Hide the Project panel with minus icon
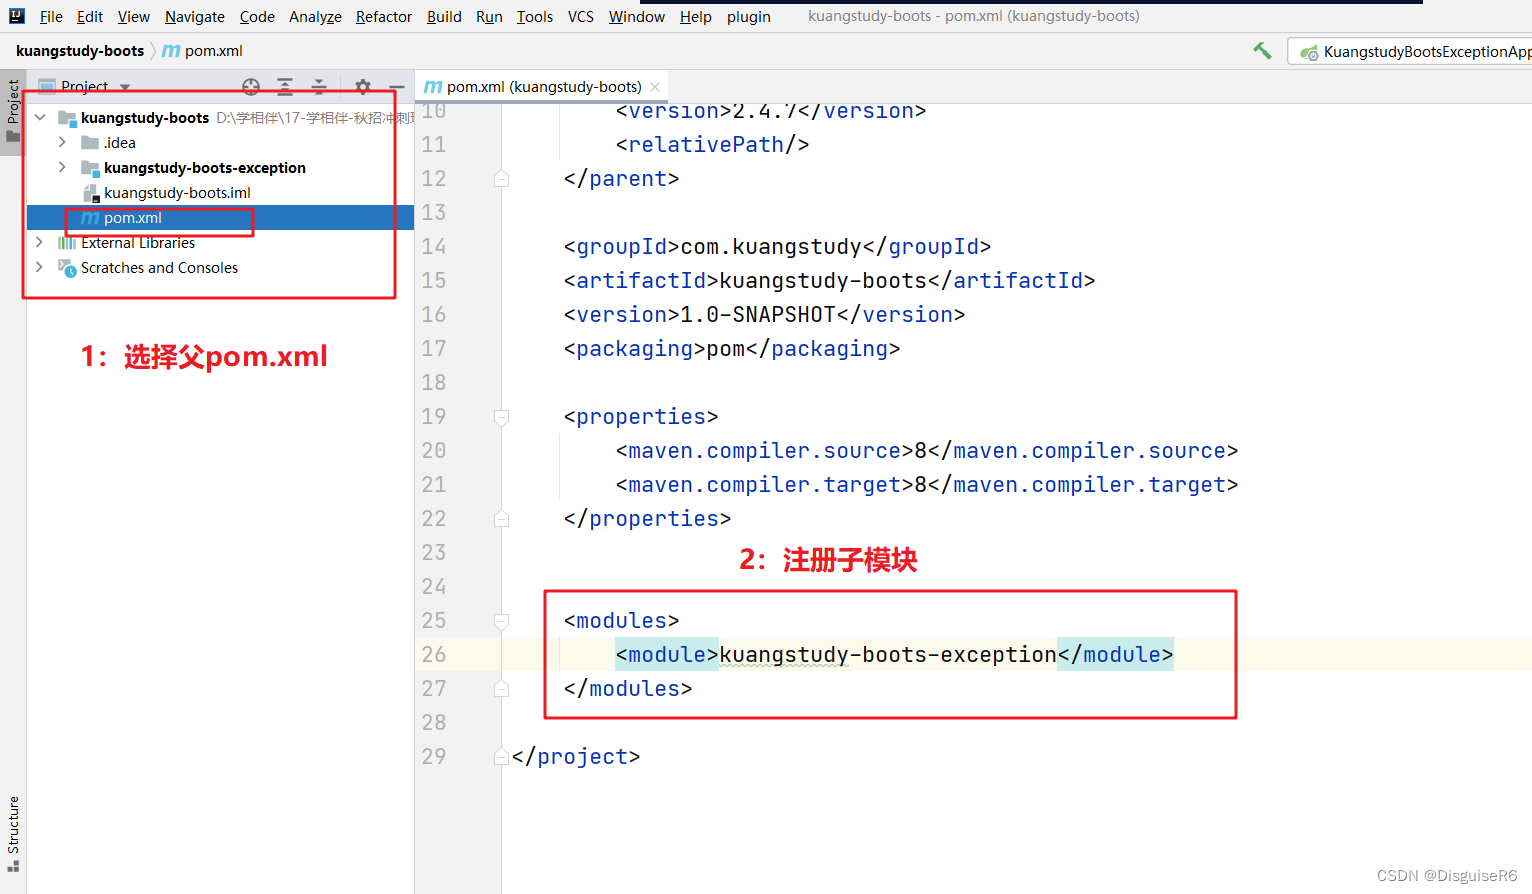Viewport: 1532px width, 894px height. 397,87
